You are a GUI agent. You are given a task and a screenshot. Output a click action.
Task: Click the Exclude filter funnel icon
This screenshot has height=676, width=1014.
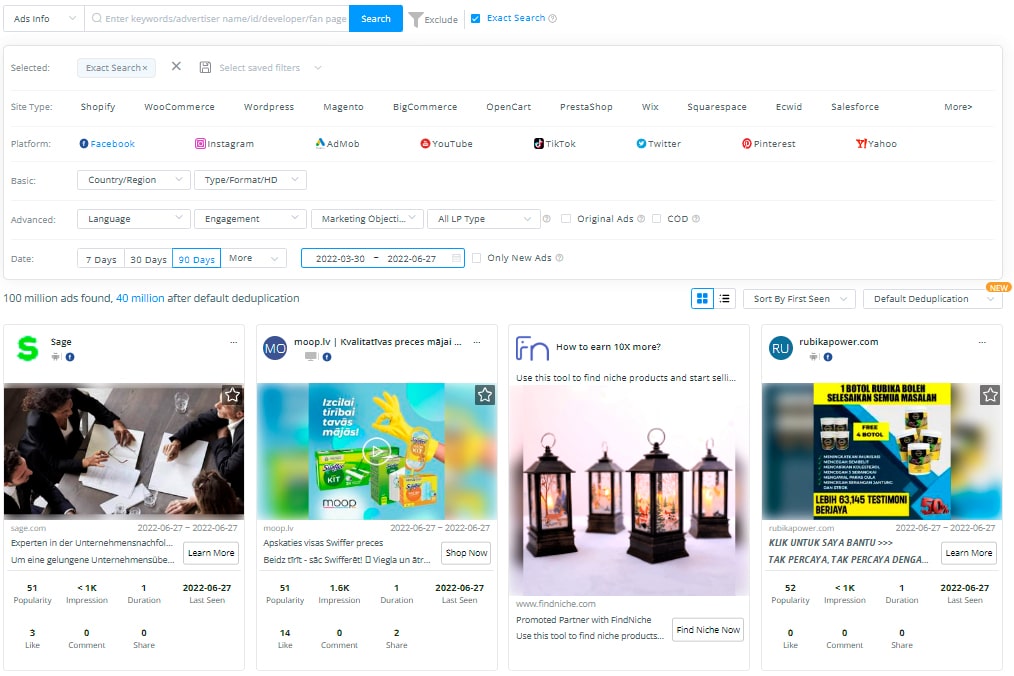(x=416, y=19)
